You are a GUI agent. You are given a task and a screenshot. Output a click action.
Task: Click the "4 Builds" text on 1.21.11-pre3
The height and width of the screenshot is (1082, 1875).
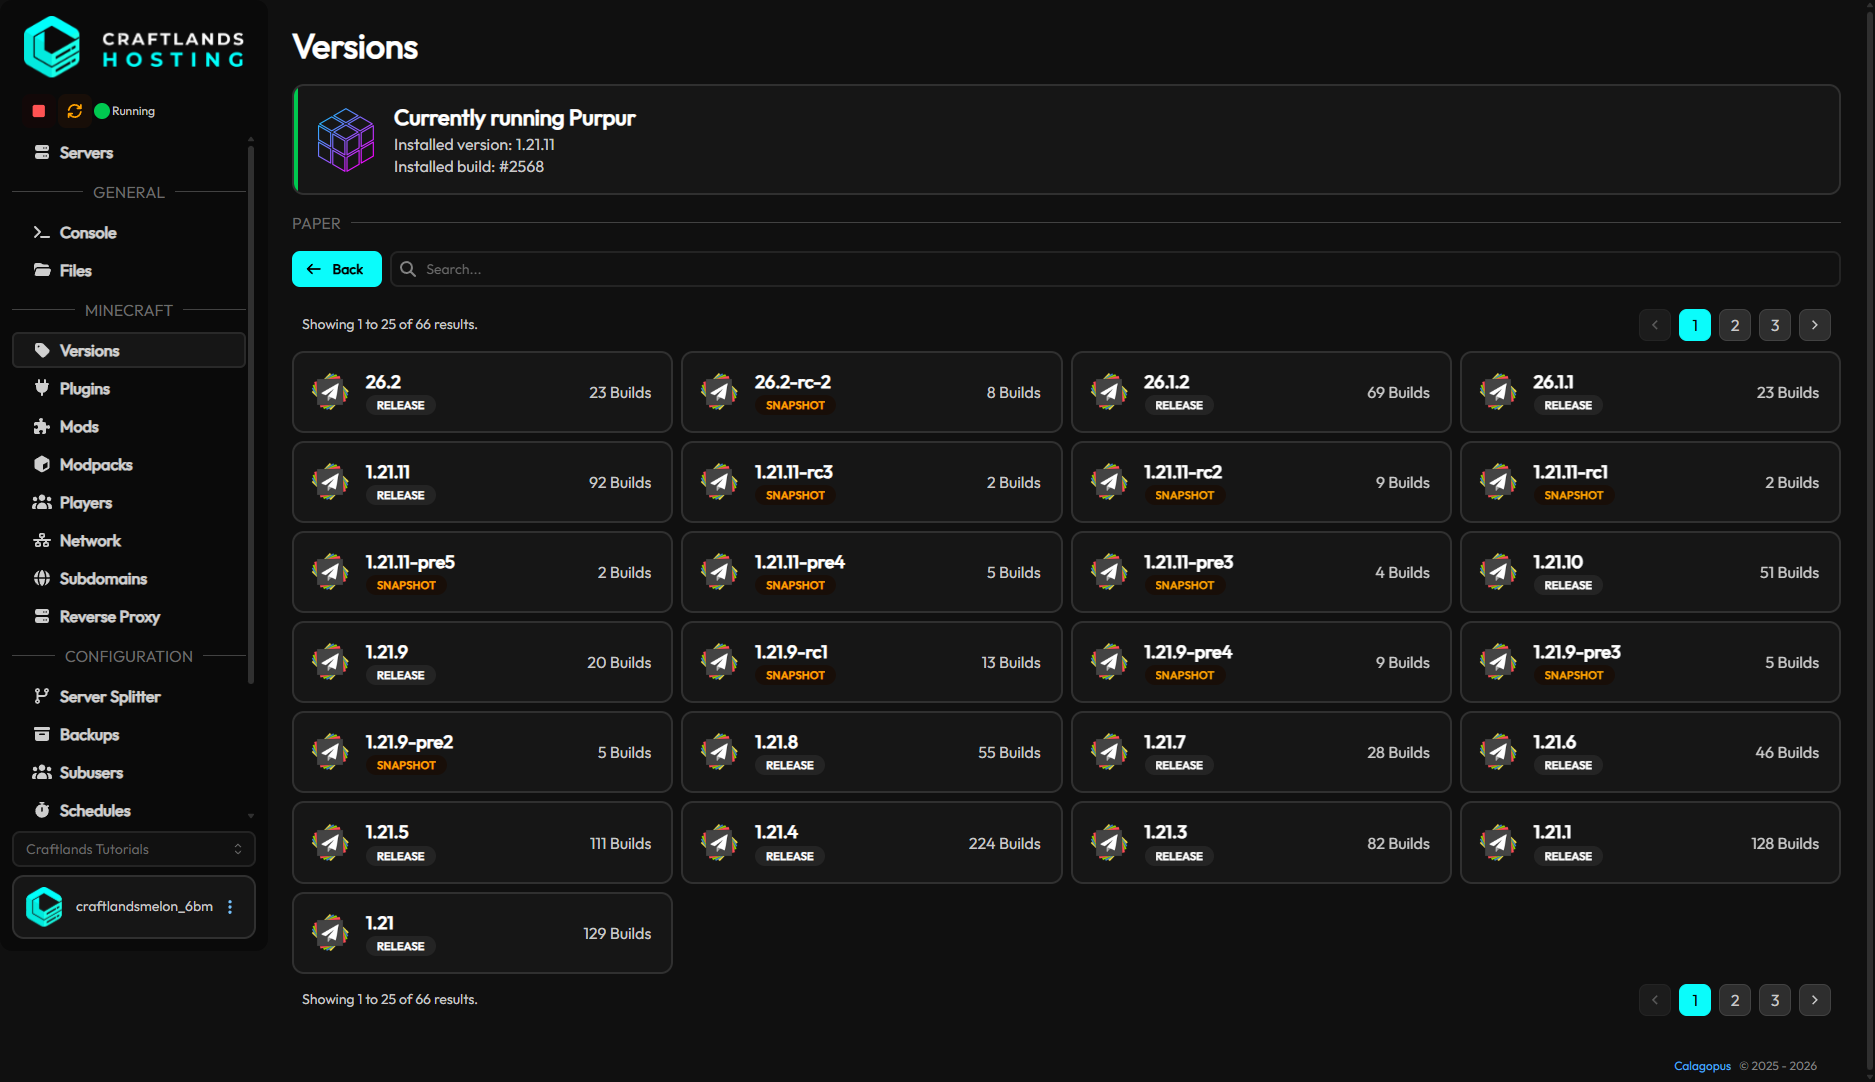(x=1402, y=573)
